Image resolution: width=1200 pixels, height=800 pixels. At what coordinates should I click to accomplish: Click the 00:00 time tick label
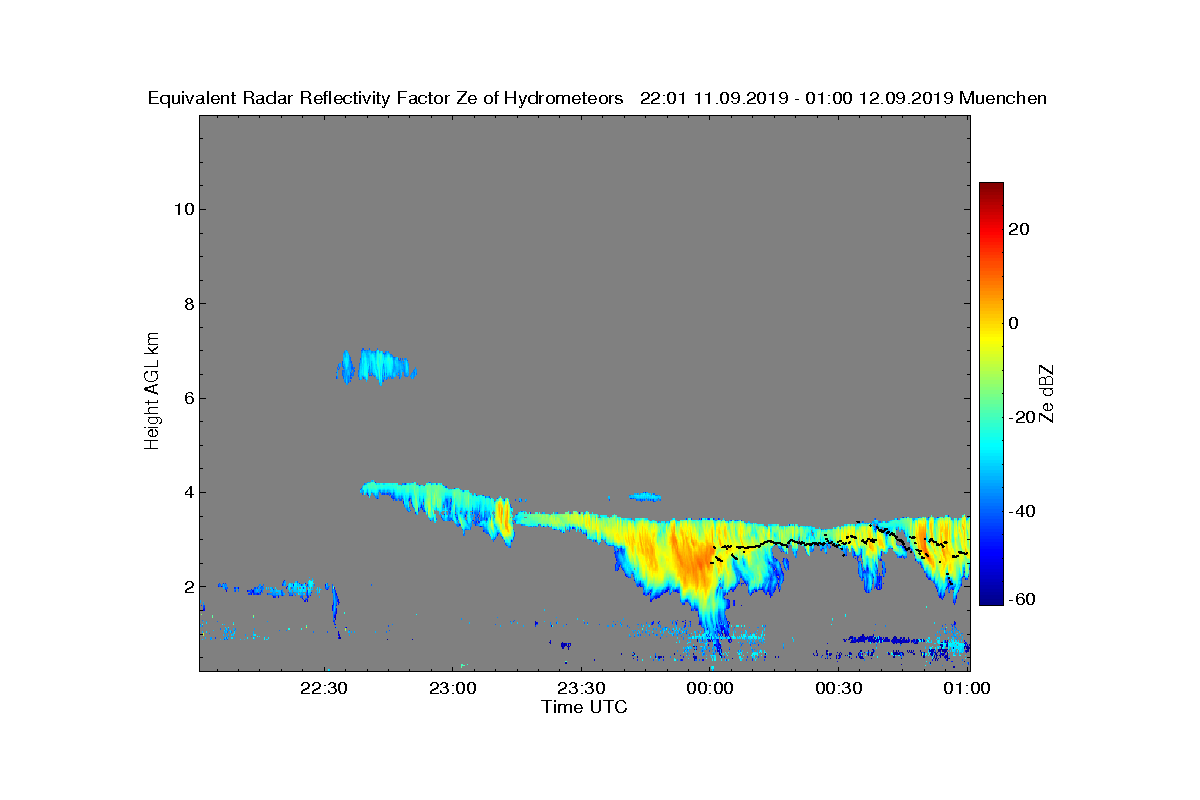coord(711,688)
